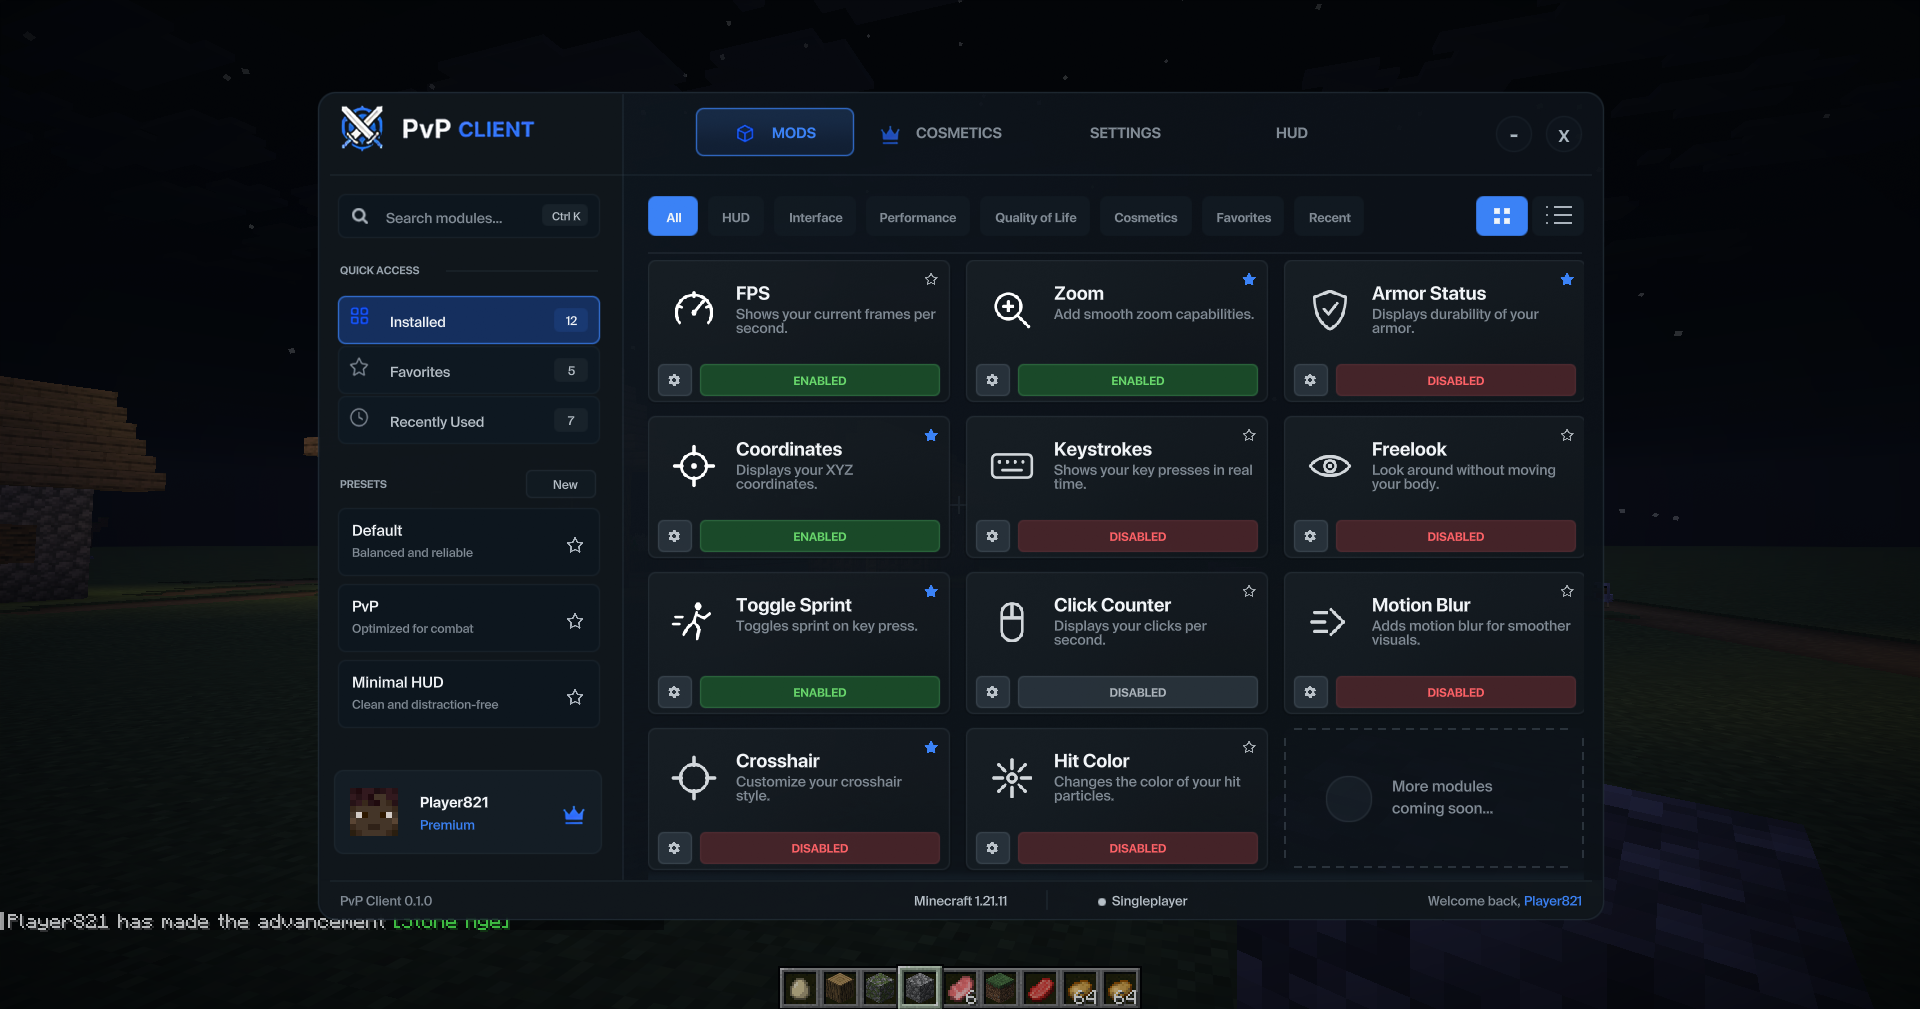Open settings gear for Zoom module

[992, 380]
